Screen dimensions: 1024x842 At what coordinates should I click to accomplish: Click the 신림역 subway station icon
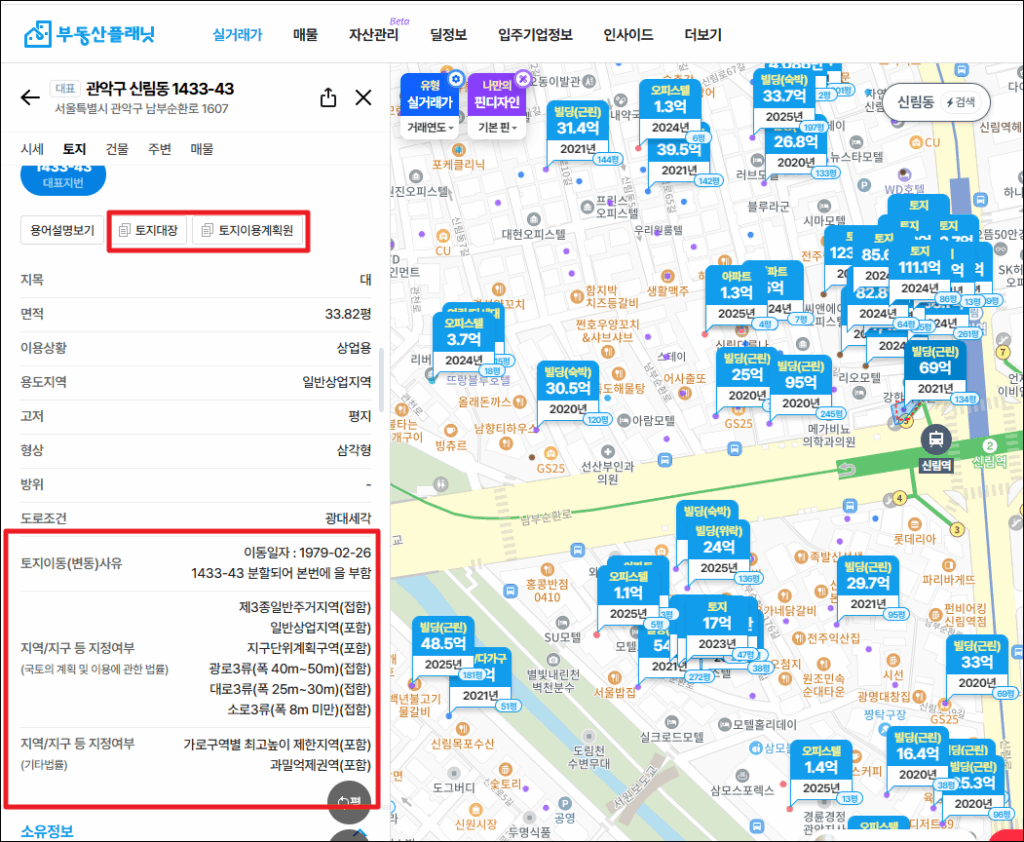(937, 439)
